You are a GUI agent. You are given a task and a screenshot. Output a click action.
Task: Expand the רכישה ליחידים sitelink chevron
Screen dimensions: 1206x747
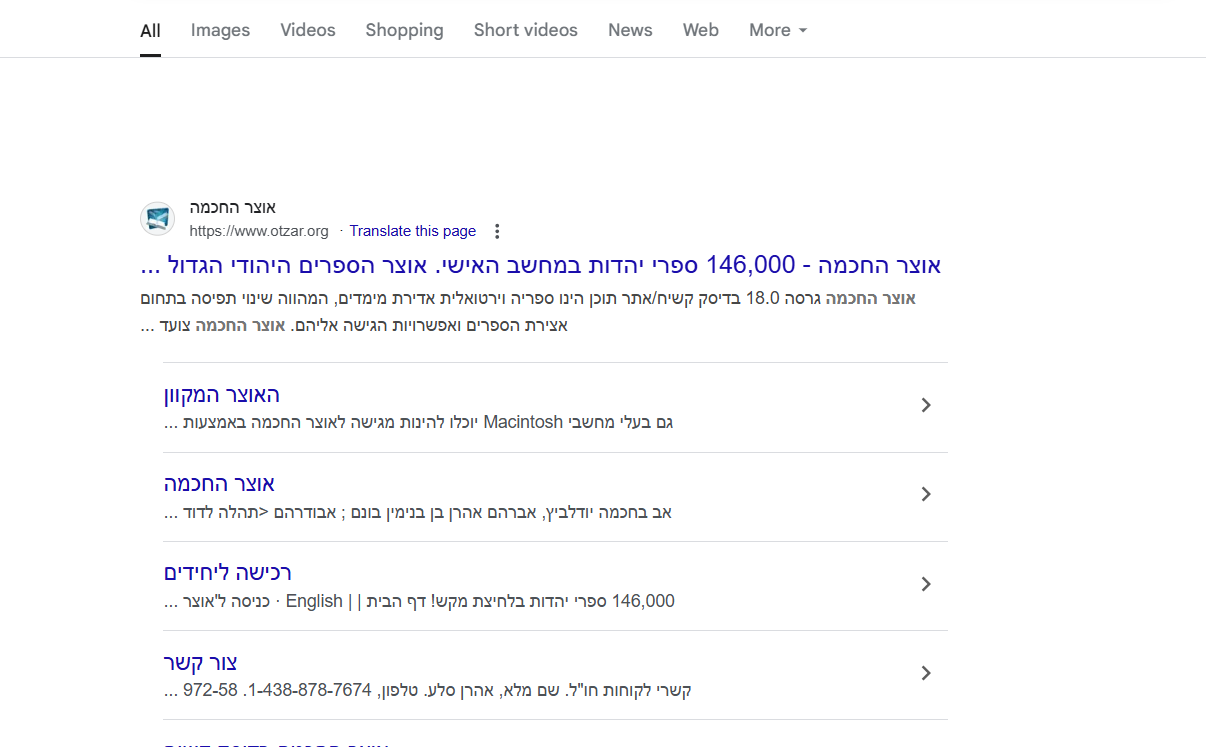(926, 584)
